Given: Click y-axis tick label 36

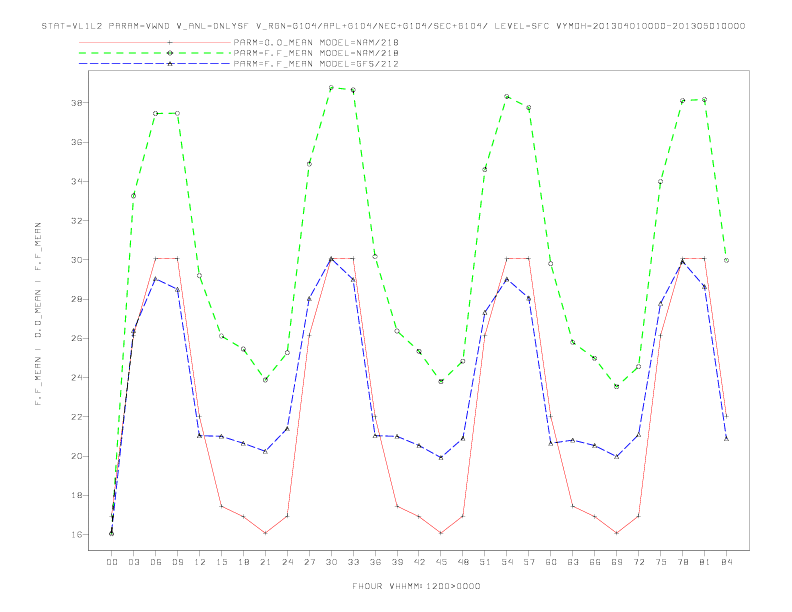Looking at the screenshot, I should coord(78,142).
